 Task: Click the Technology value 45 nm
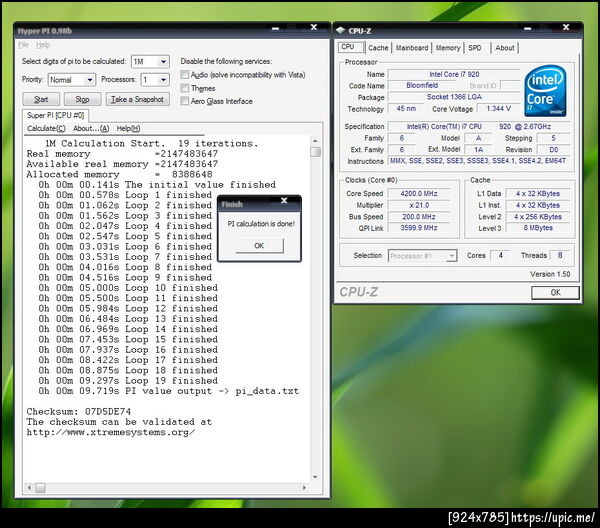(x=406, y=109)
